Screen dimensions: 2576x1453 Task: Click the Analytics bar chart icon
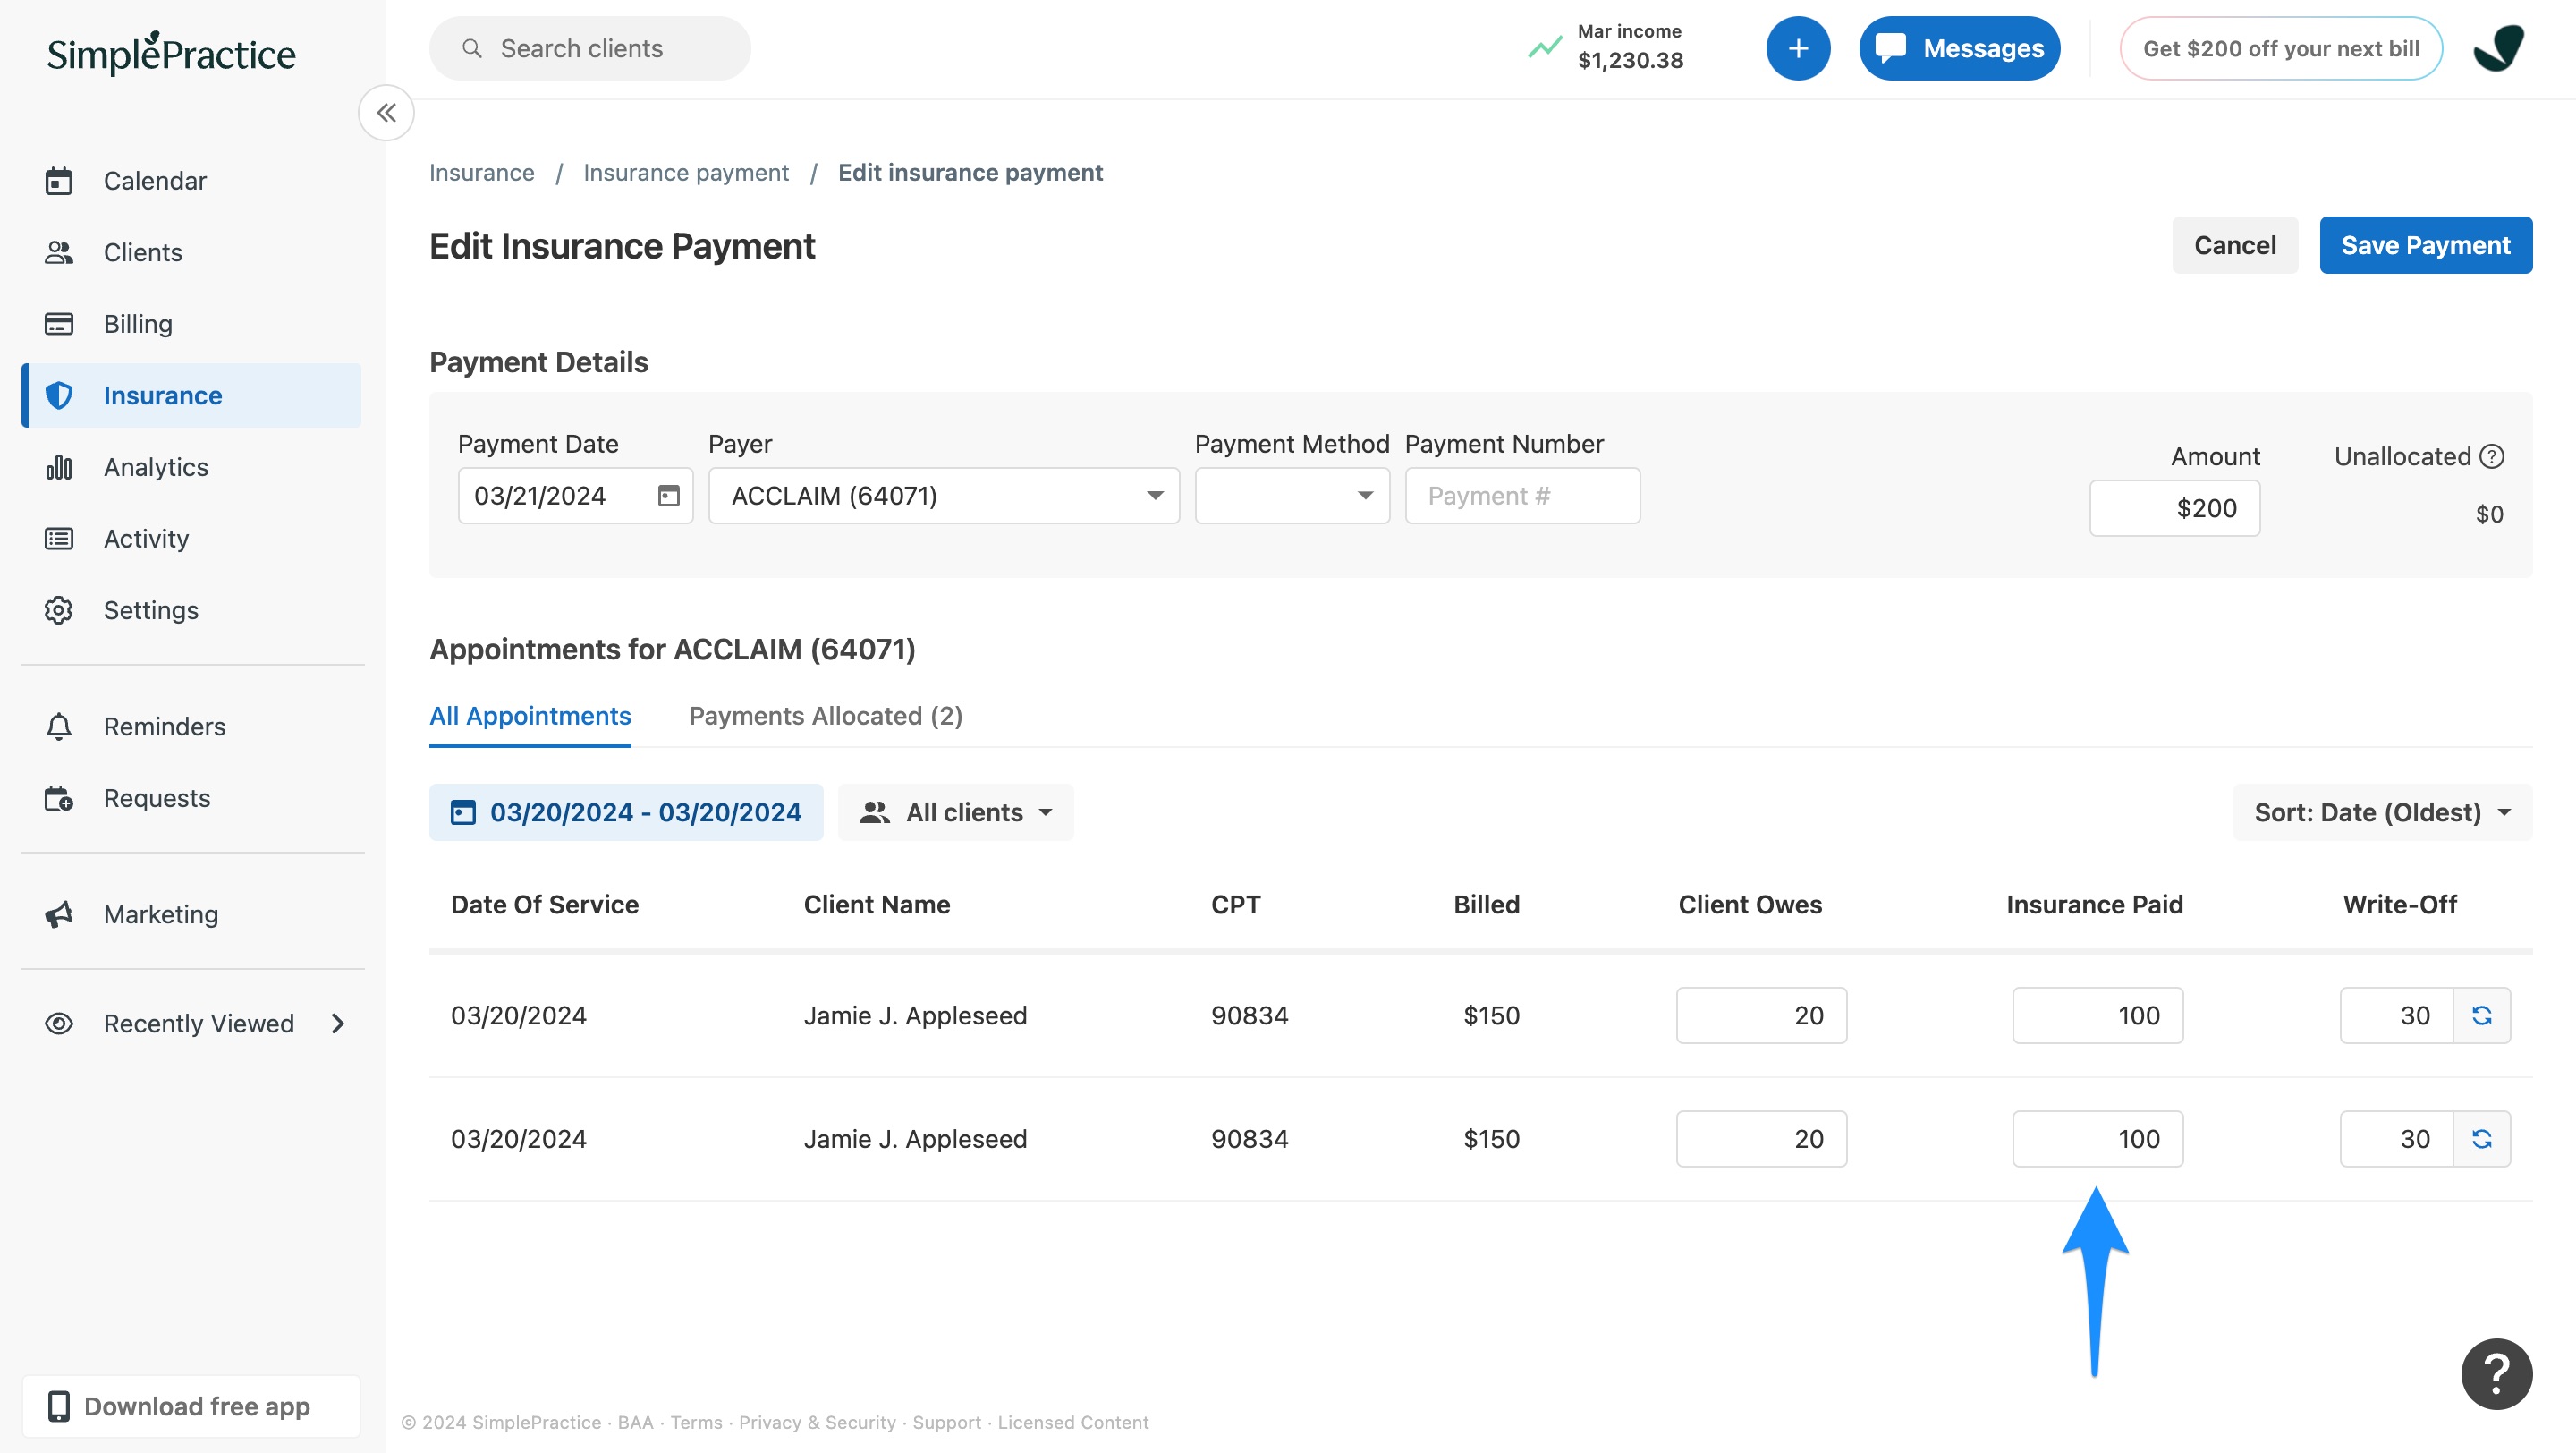pyautogui.click(x=59, y=467)
